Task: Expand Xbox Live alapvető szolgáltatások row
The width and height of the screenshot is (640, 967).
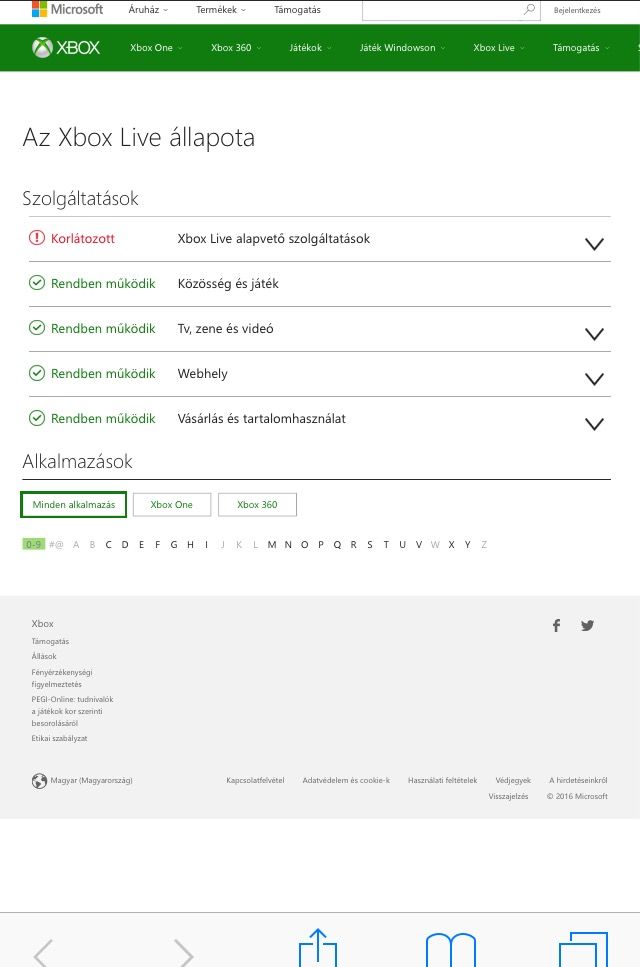Action: pos(594,244)
